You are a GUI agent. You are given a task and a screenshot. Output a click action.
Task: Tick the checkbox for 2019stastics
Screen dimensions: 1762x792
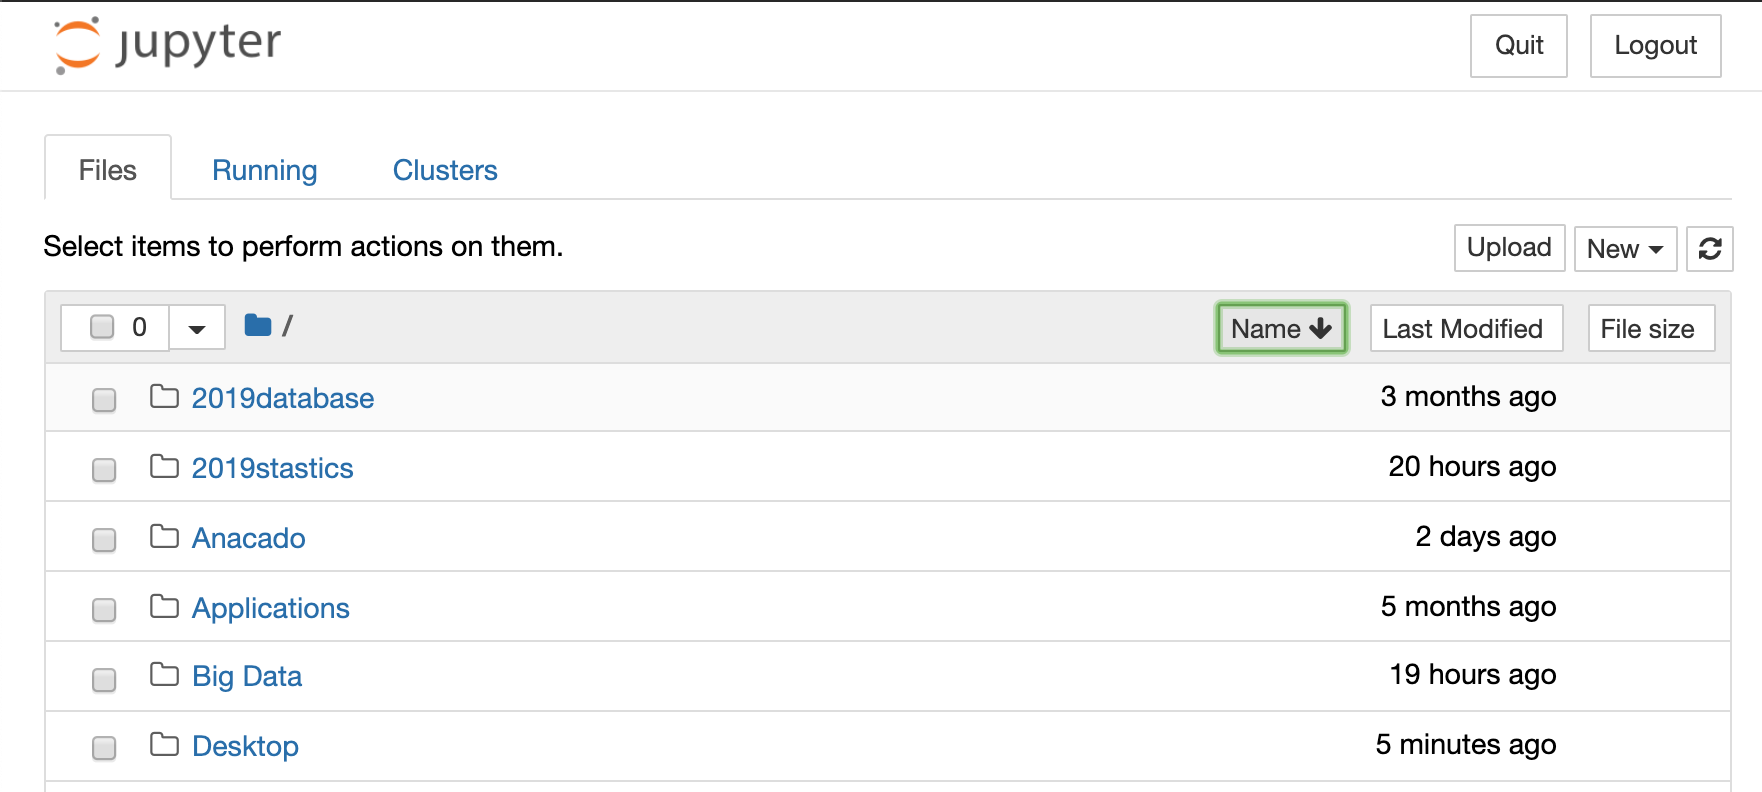(104, 470)
